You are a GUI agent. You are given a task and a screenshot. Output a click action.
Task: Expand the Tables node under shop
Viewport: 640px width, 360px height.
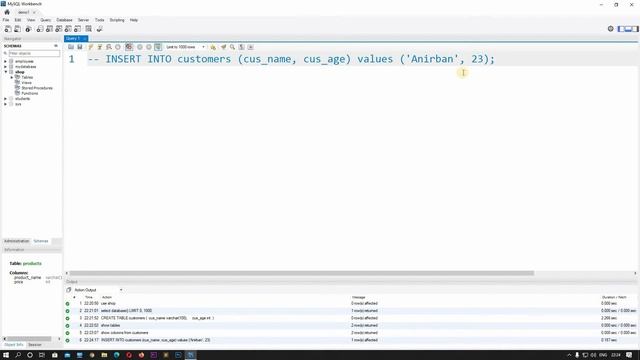(x=12, y=77)
